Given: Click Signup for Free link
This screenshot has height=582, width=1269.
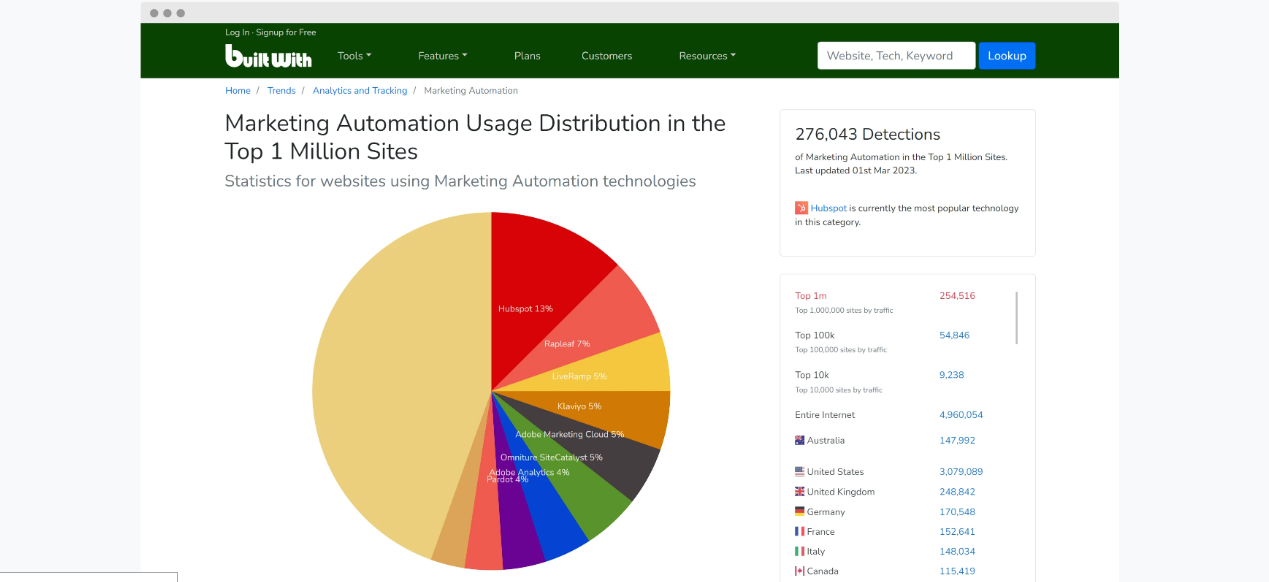Looking at the screenshot, I should pos(286,32).
